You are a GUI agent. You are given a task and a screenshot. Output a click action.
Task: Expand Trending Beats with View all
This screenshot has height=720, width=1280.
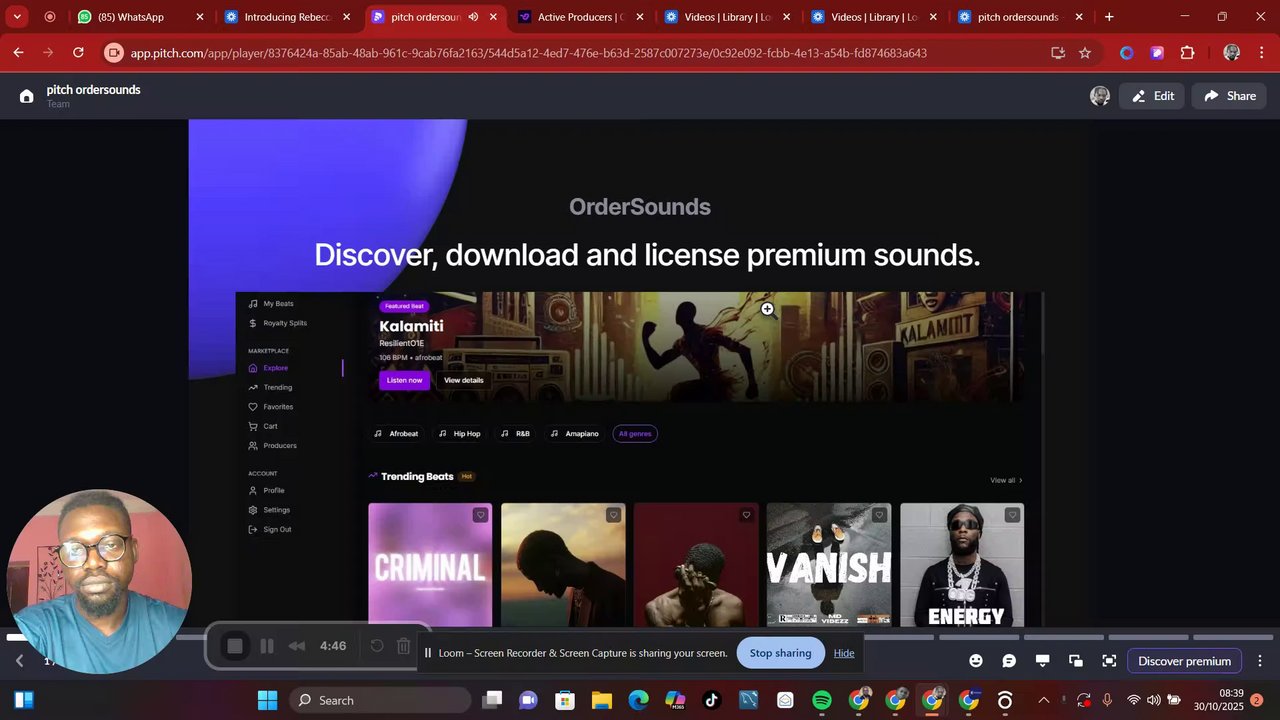click(1006, 480)
